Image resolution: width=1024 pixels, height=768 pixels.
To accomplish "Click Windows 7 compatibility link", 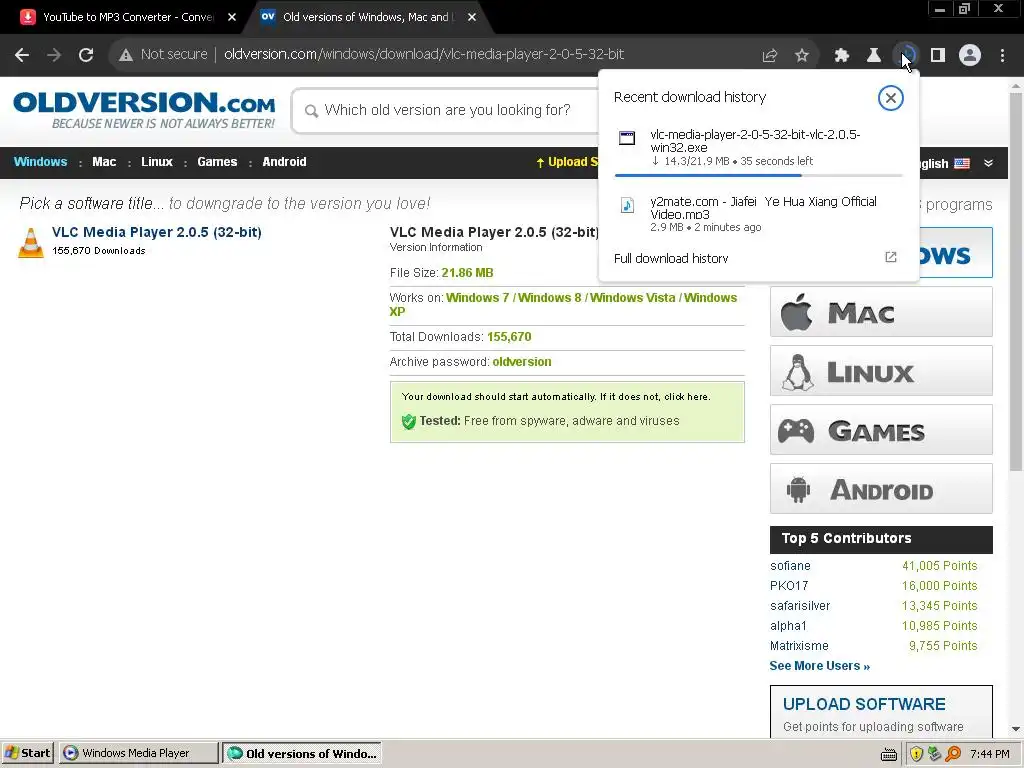I will click(x=477, y=298).
